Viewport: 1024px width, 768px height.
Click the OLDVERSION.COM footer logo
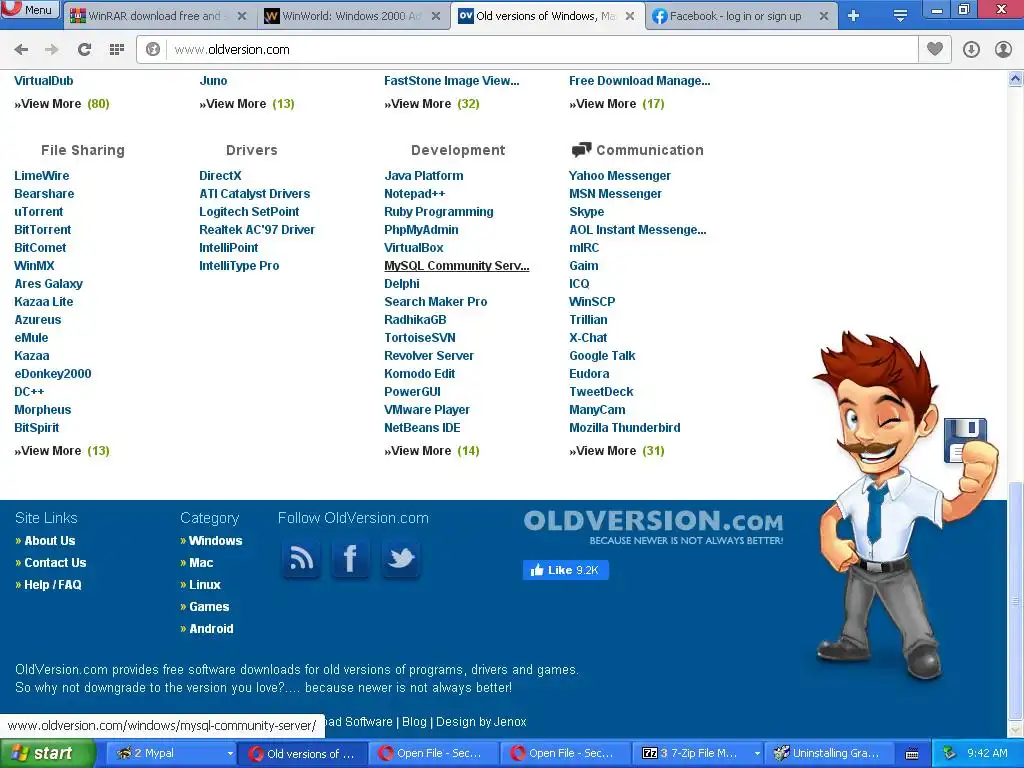tap(653, 527)
